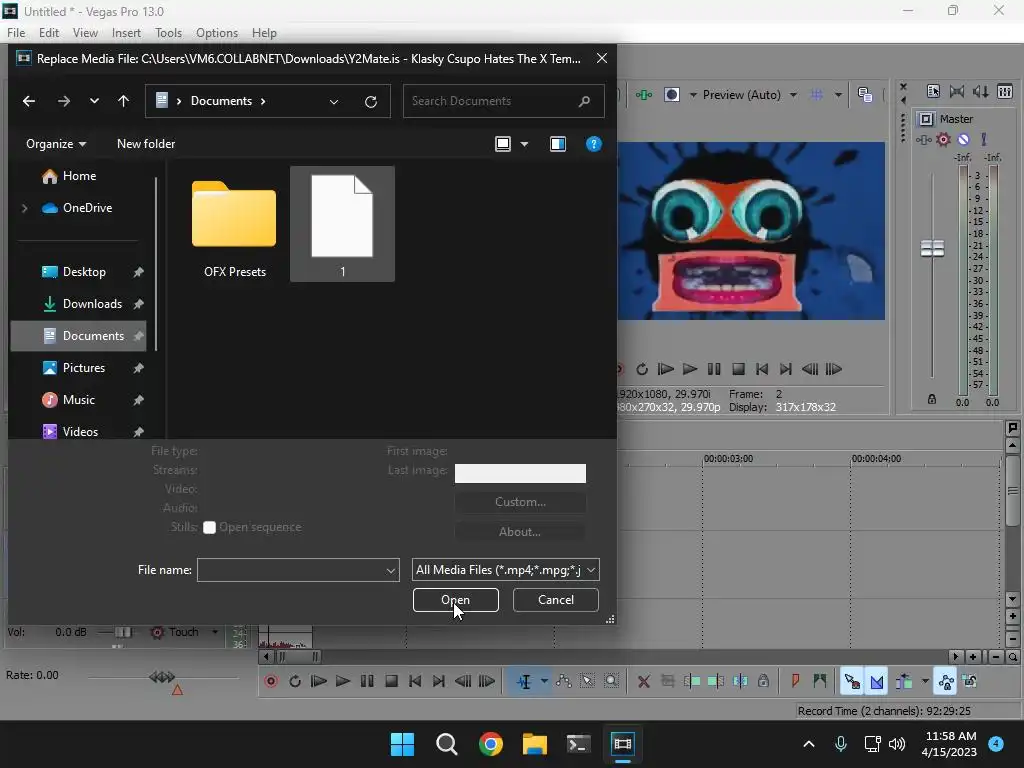This screenshot has height=768, width=1024.
Task: Open the Preview (Auto) quality dropdown
Action: click(793, 95)
